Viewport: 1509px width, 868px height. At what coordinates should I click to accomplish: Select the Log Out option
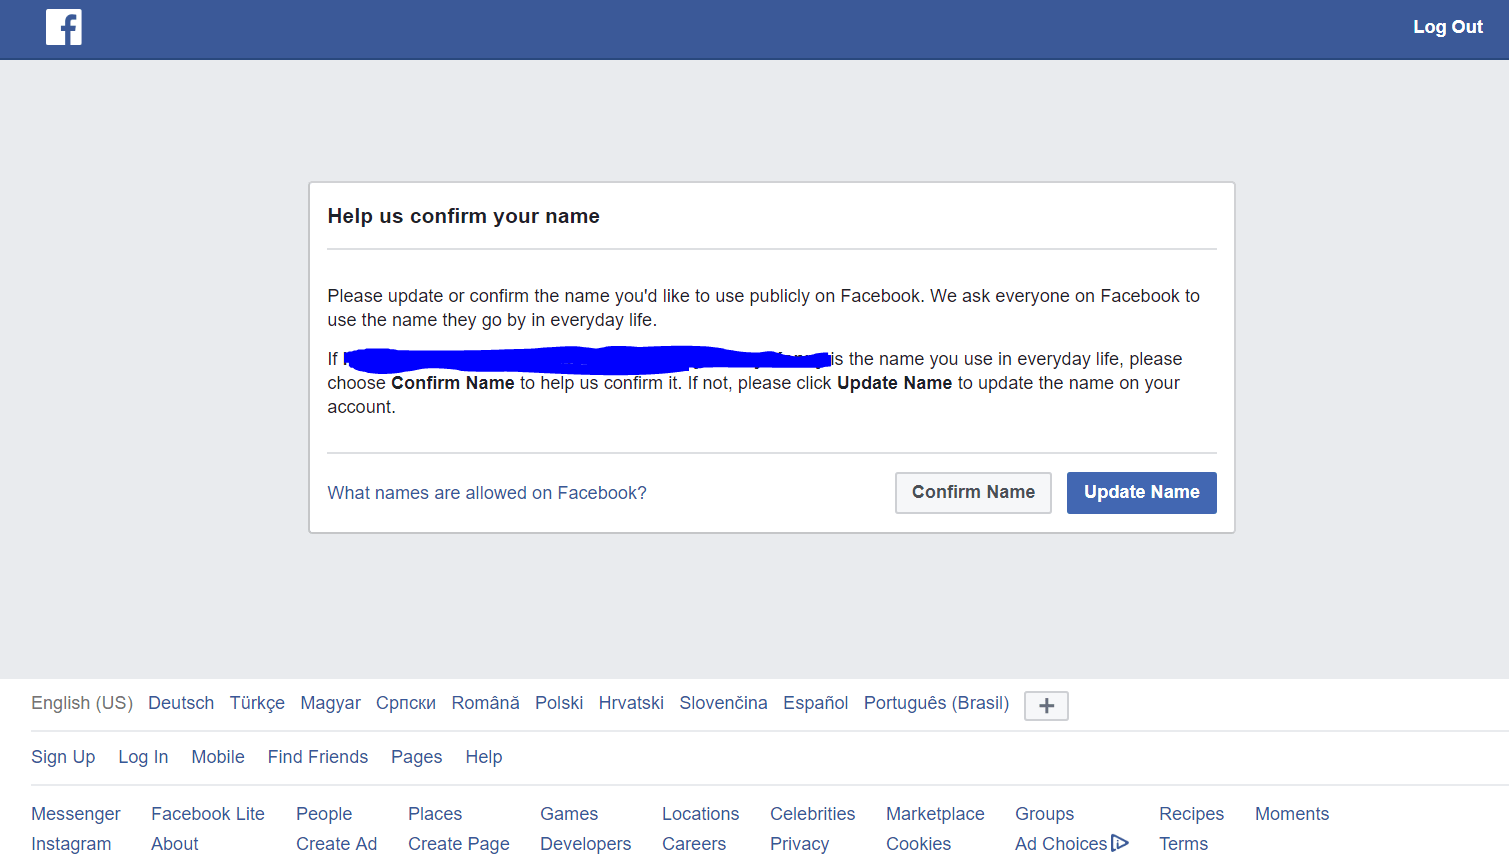1447,27
